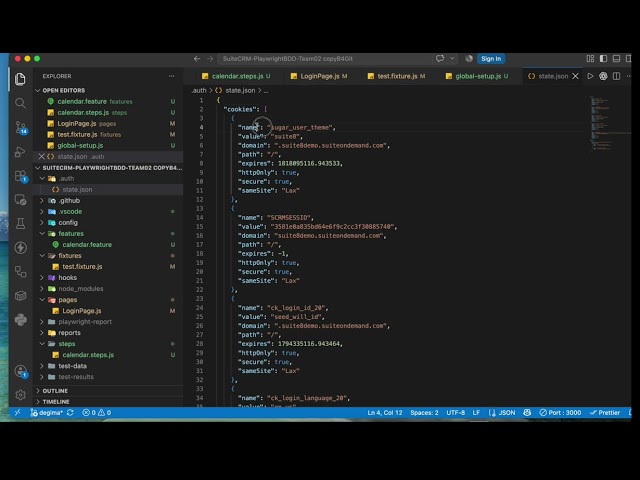
Task: Click the UTF-8 encoding status item
Action: (456, 413)
